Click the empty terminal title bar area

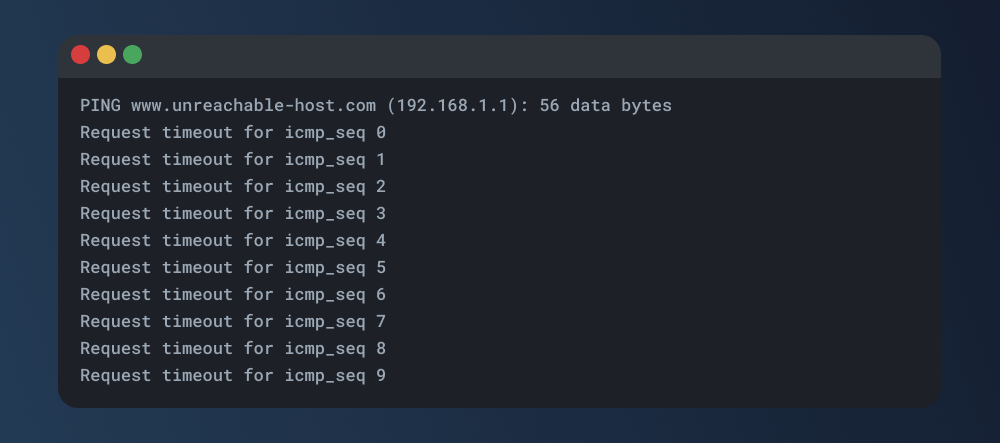pos(540,56)
